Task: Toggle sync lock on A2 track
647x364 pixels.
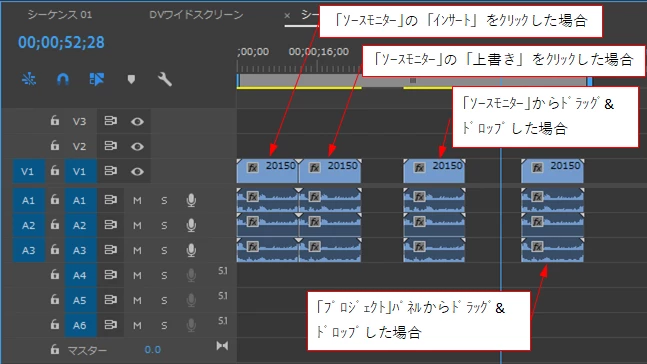Action: (x=110, y=225)
